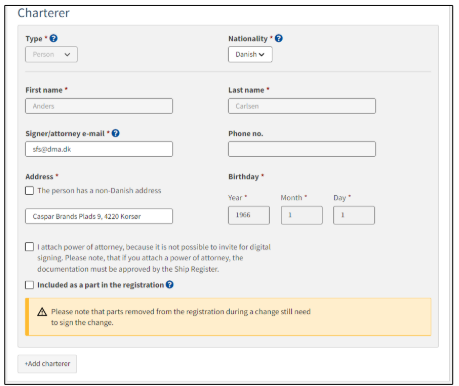Open the help icon next to Type

(53, 38)
